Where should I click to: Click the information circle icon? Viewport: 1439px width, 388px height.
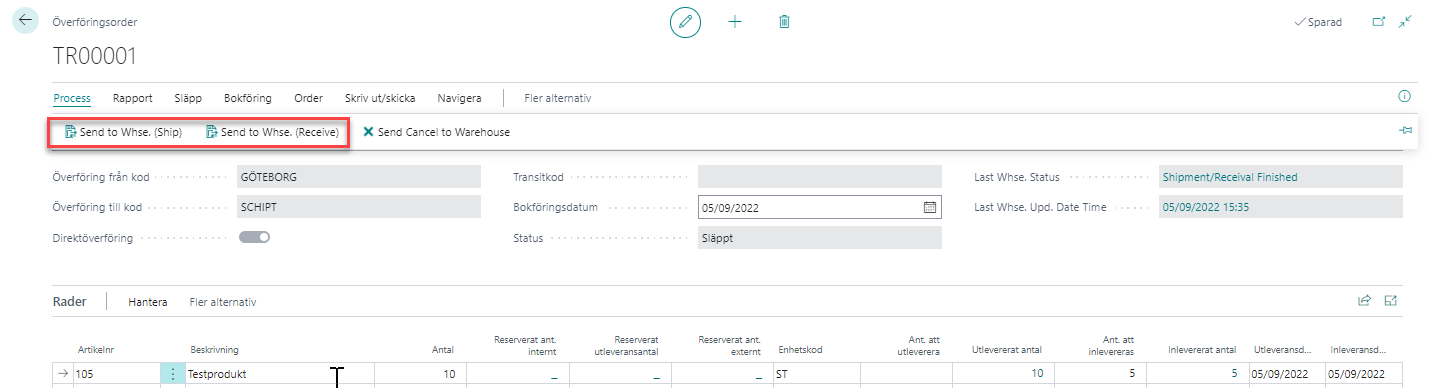pyautogui.click(x=1404, y=97)
